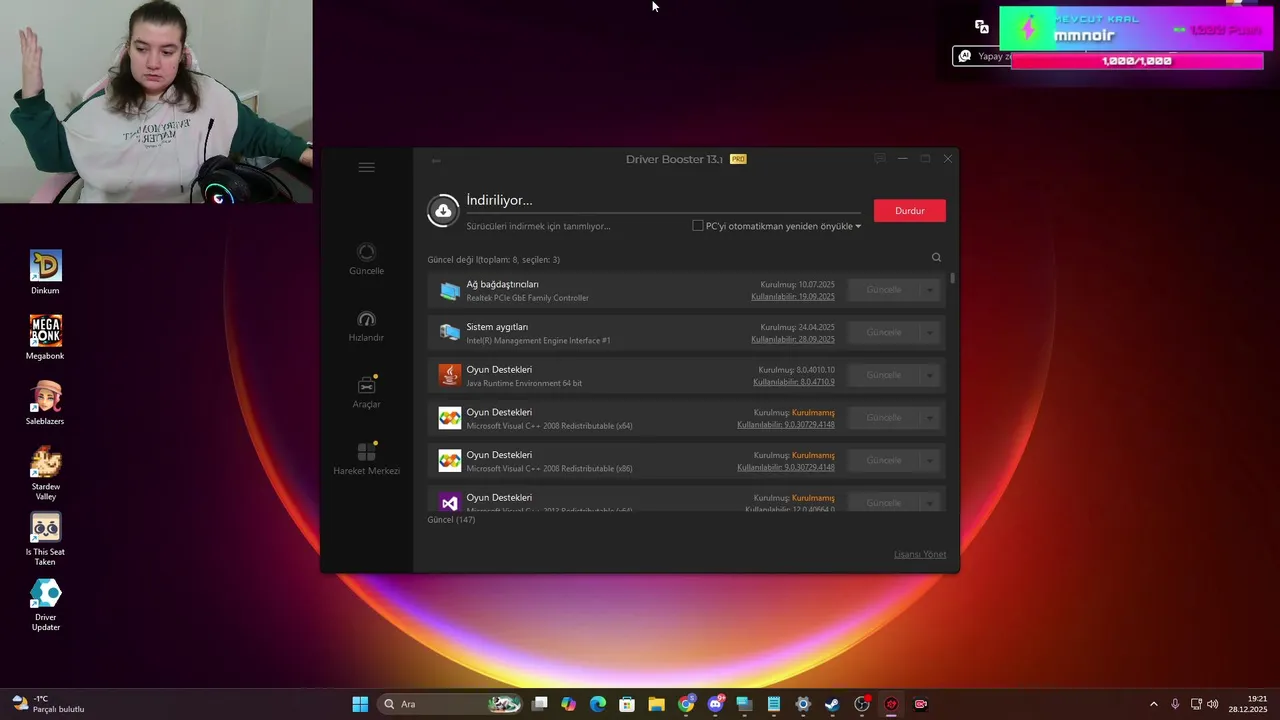1280x720 pixels.
Task: Click the Lisansı Yönet link
Action: coord(920,554)
